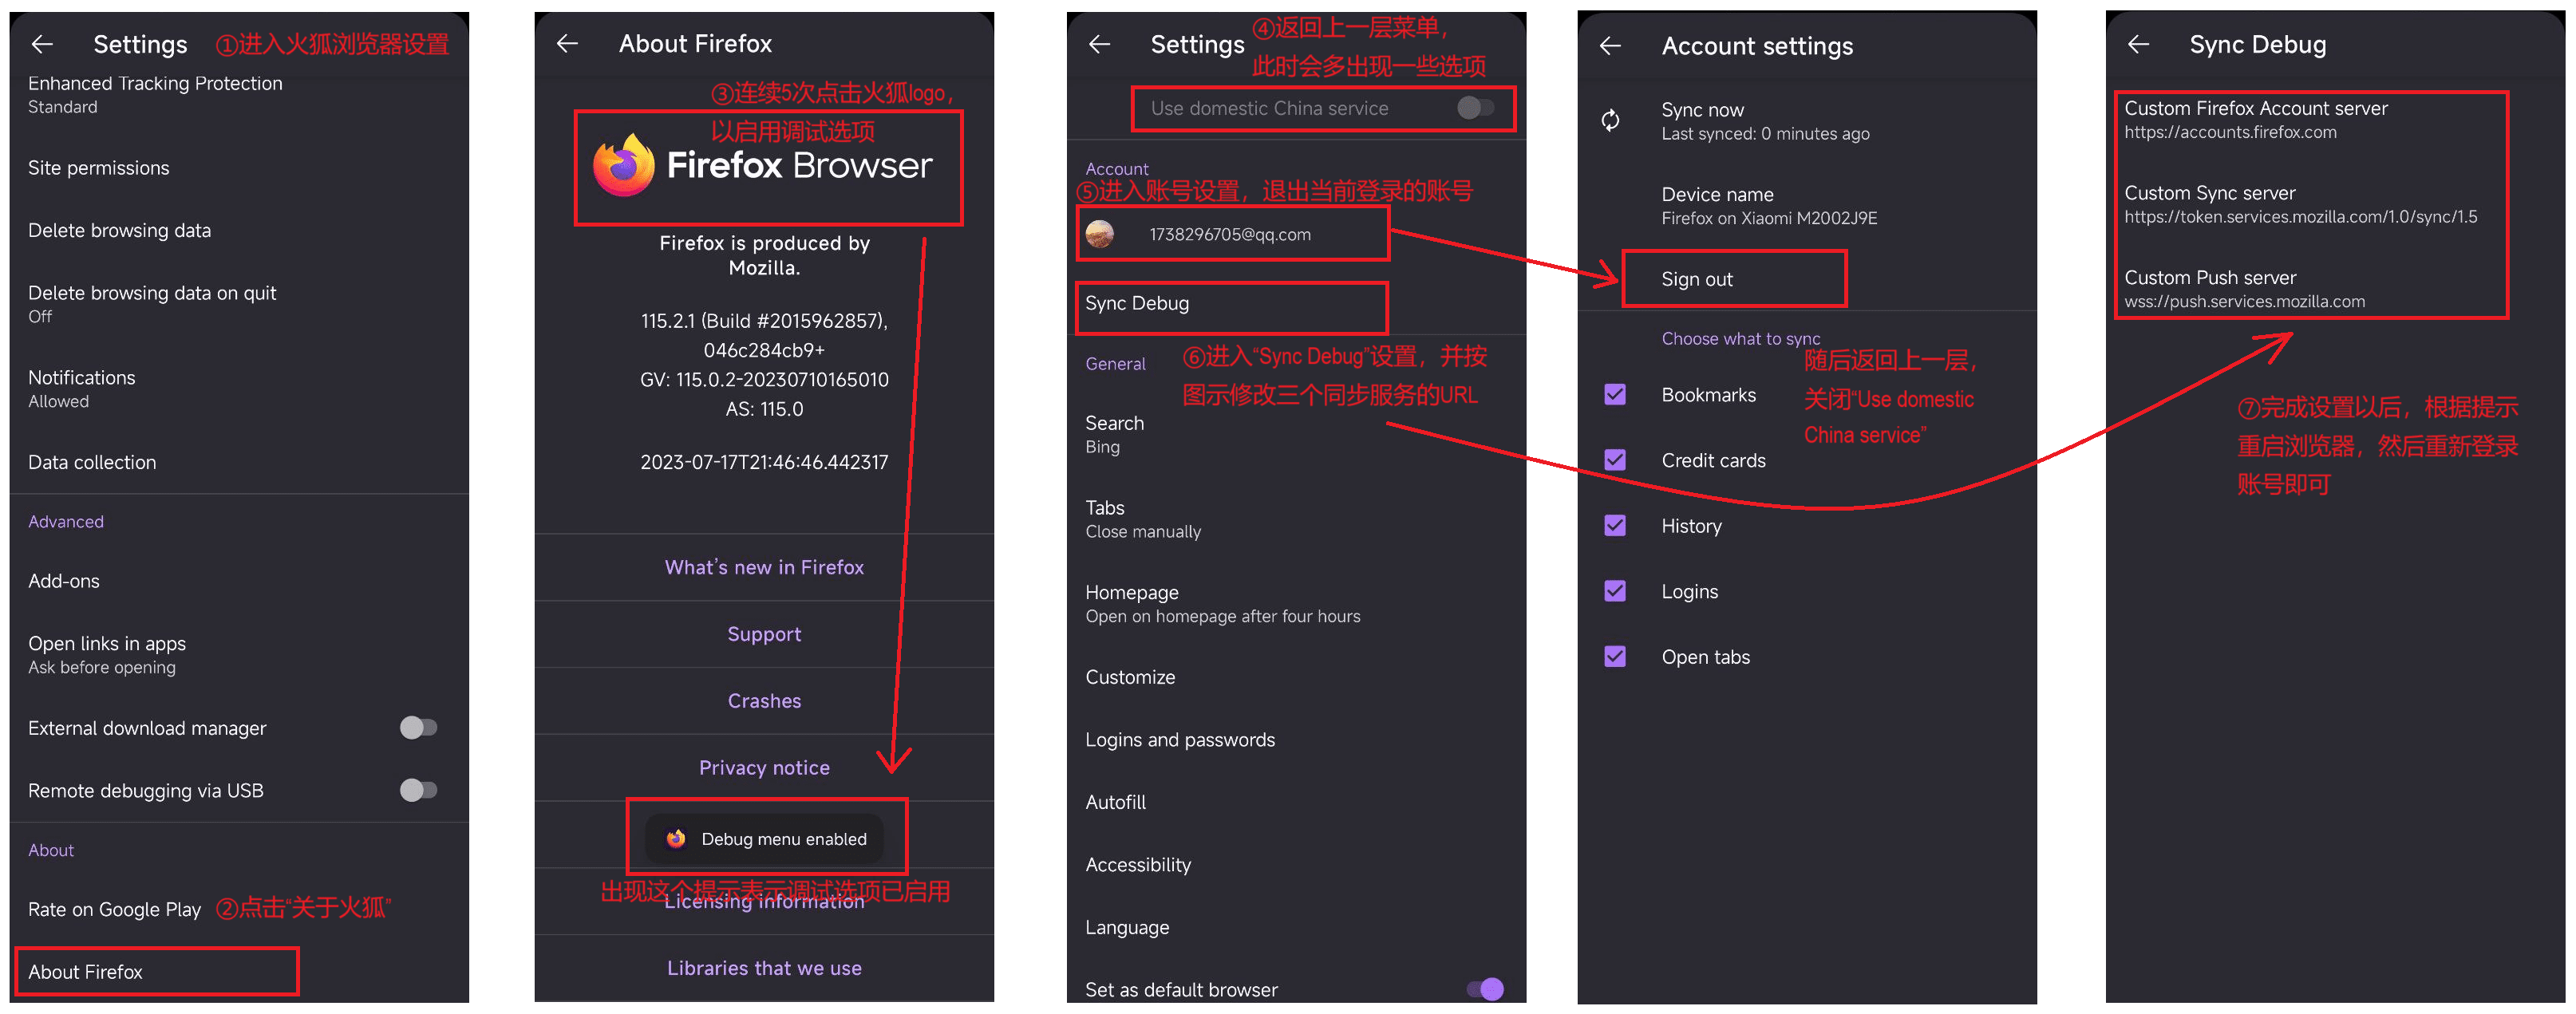Tap back arrow on Settings screen with Account section
The height and width of the screenshot is (1014, 2576).
pyautogui.click(x=1099, y=44)
